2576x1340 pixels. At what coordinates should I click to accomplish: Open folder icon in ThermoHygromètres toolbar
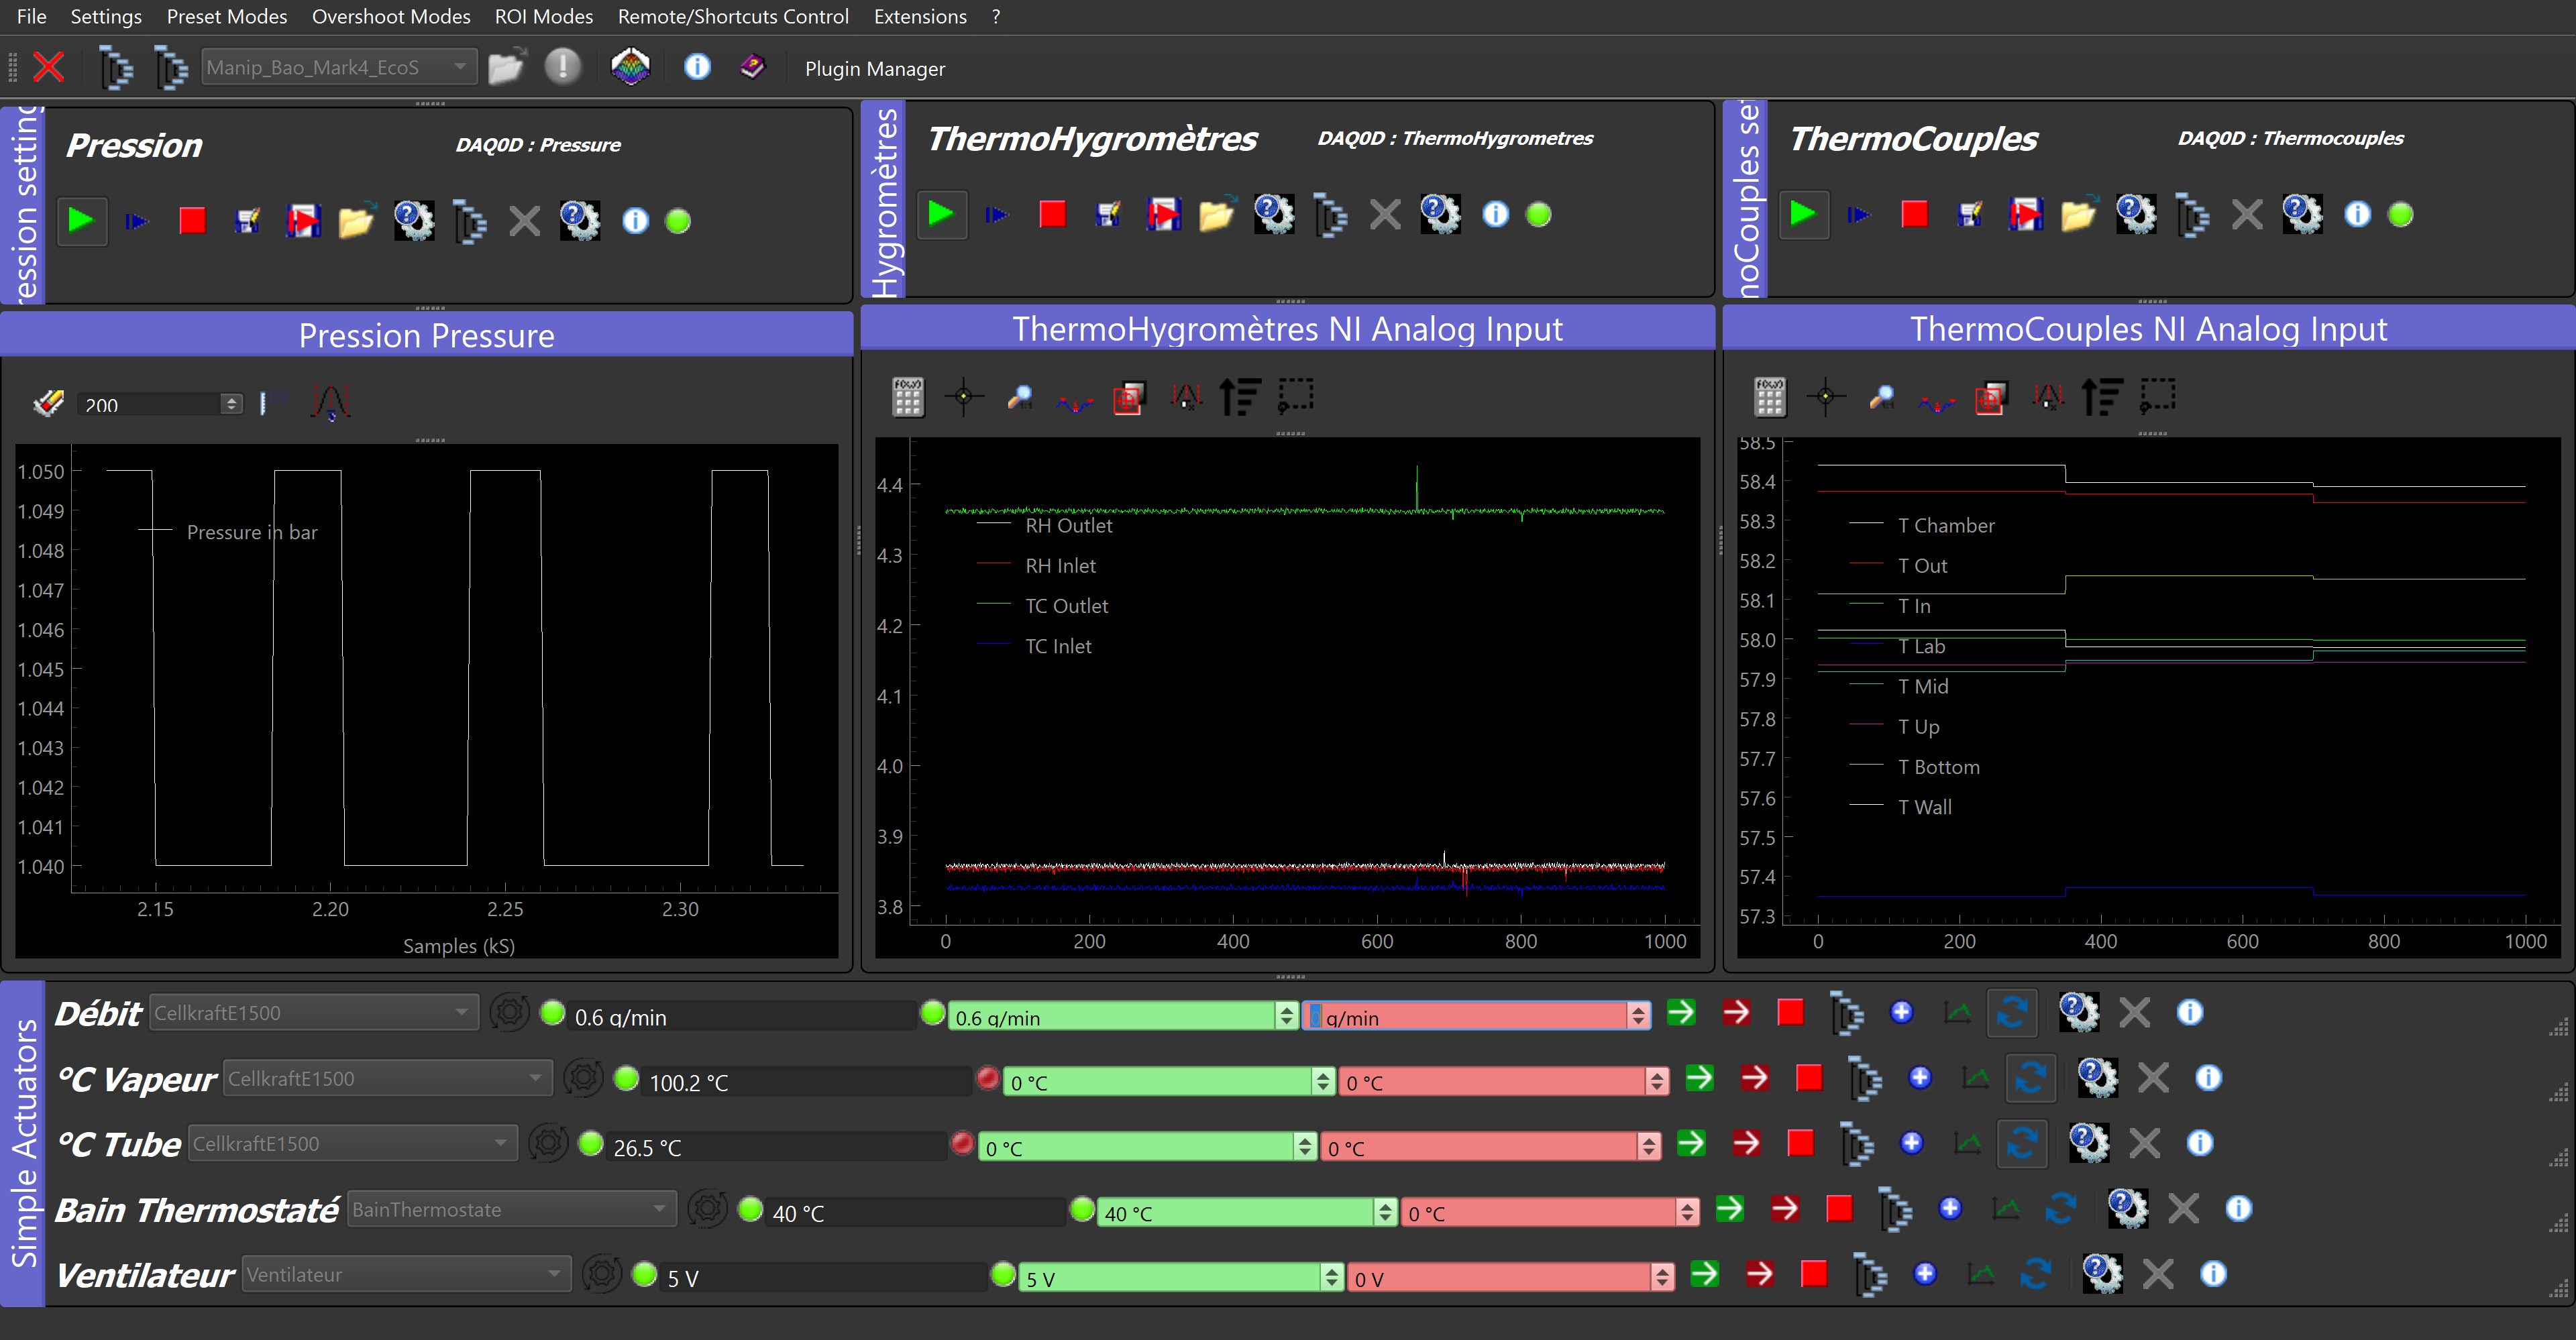(1216, 214)
